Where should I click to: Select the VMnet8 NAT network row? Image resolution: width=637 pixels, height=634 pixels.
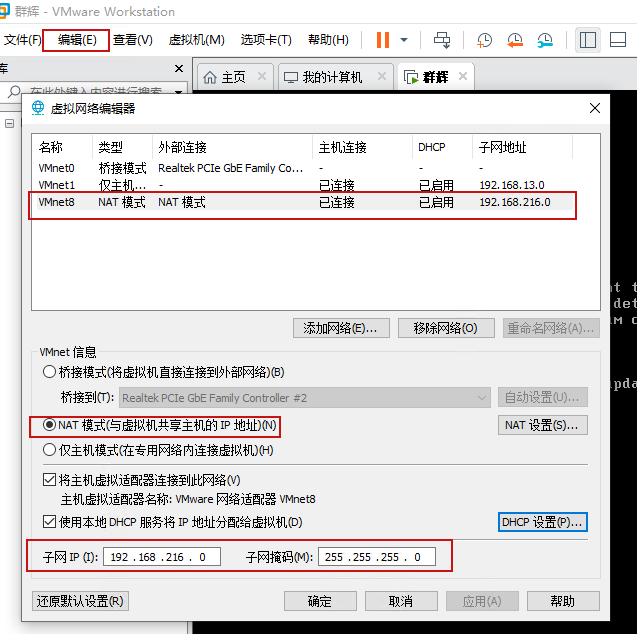click(305, 202)
